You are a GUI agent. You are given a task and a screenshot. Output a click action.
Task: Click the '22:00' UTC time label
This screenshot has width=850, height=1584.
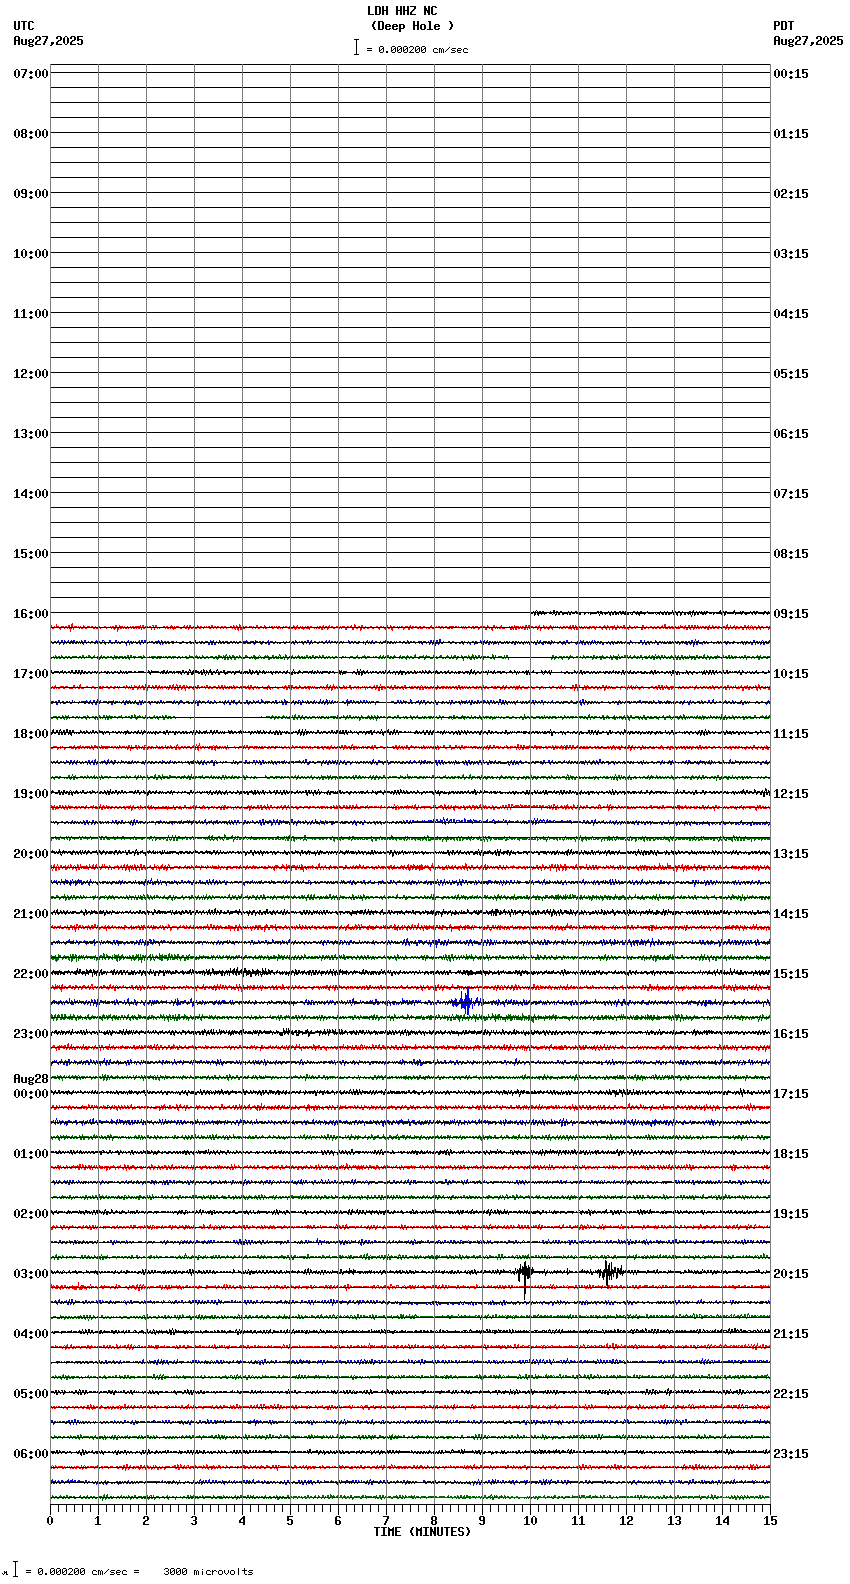pyautogui.click(x=31, y=974)
